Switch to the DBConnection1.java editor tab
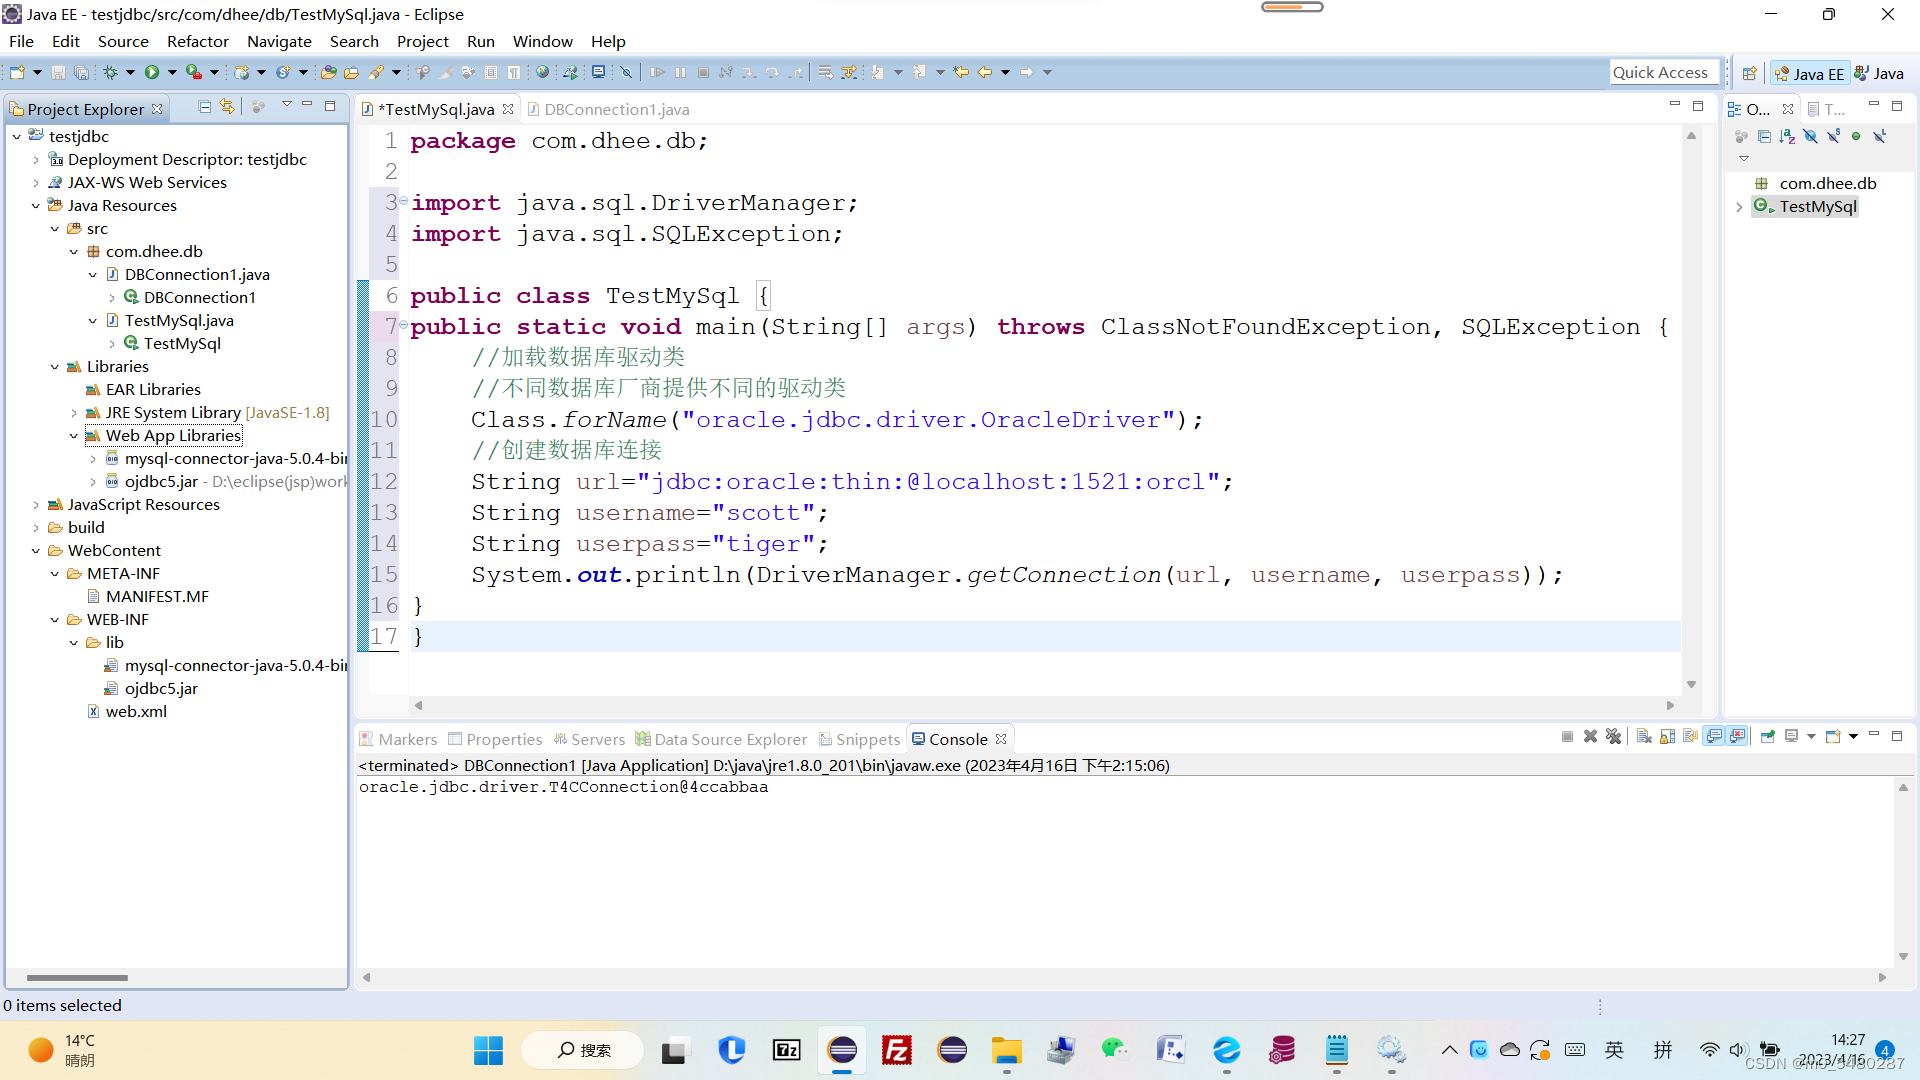 [616, 109]
